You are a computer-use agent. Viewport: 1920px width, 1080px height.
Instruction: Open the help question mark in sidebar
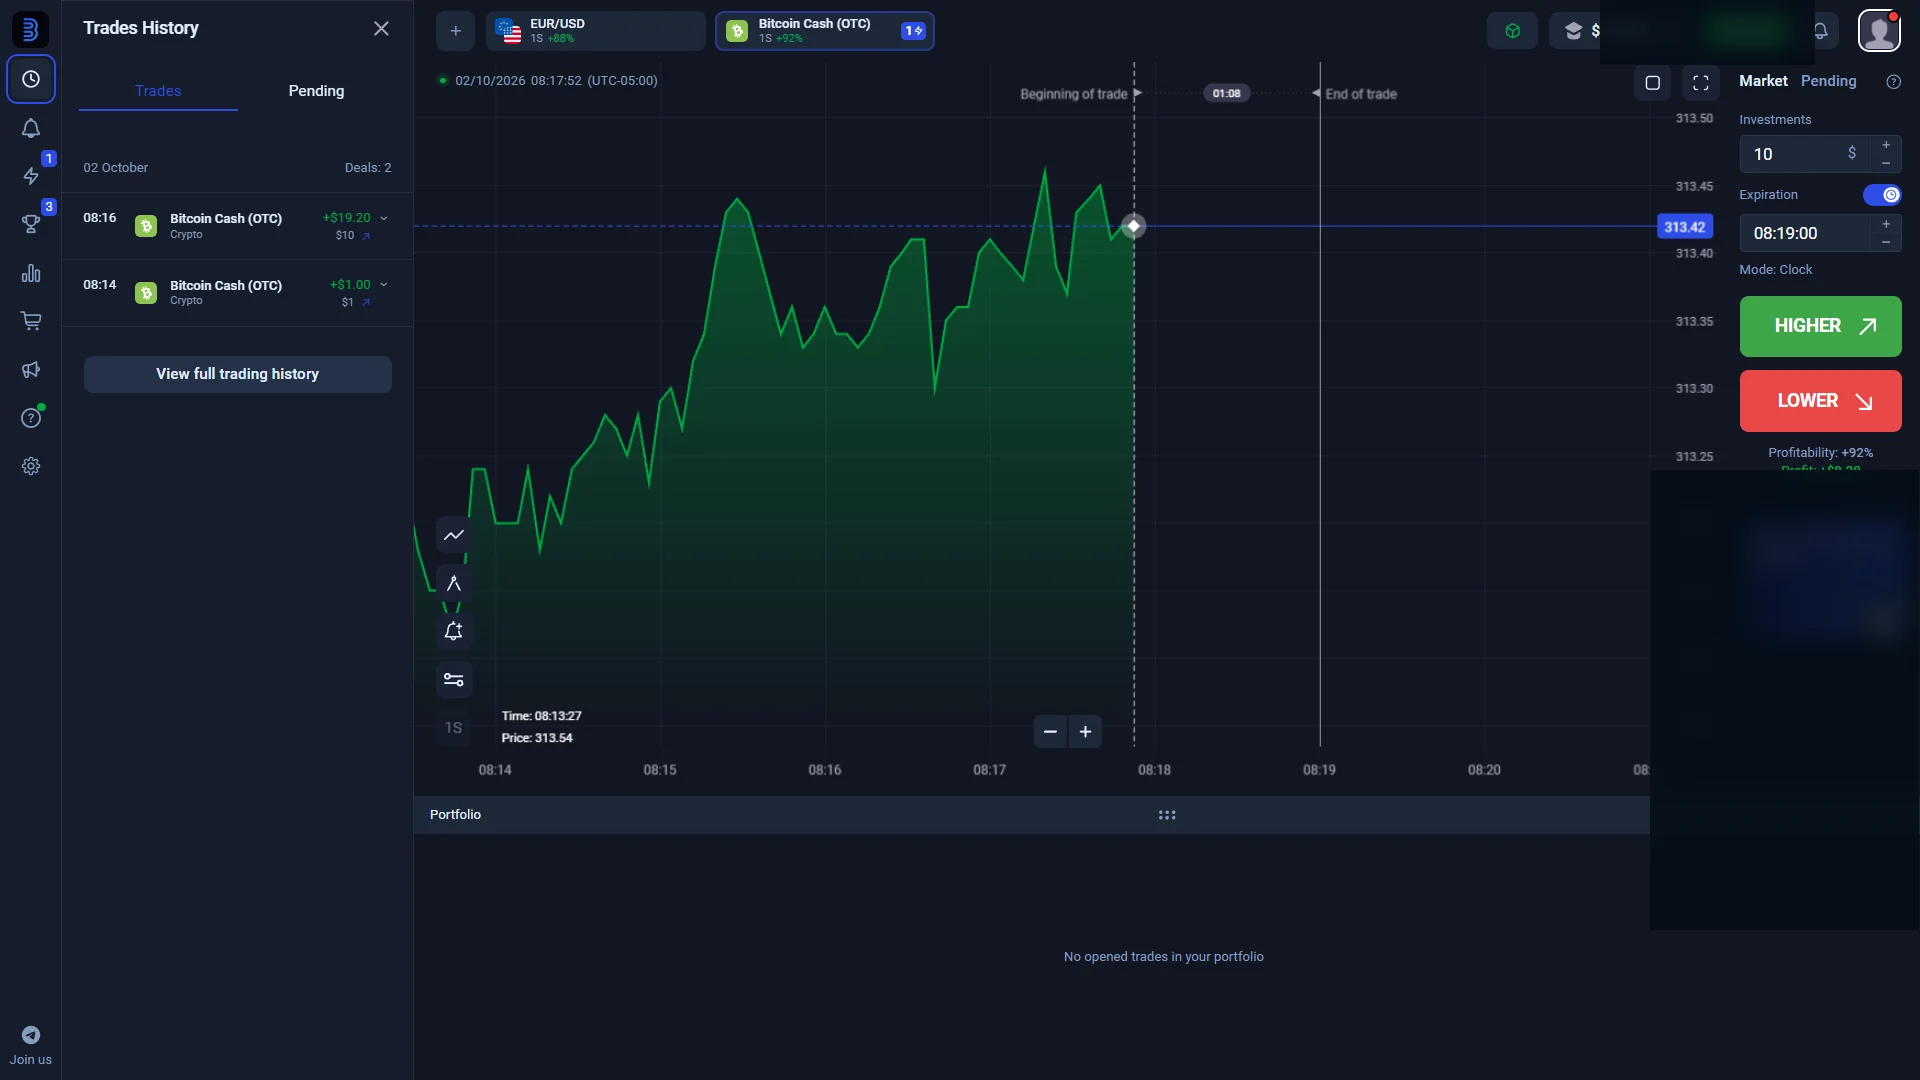coord(31,418)
